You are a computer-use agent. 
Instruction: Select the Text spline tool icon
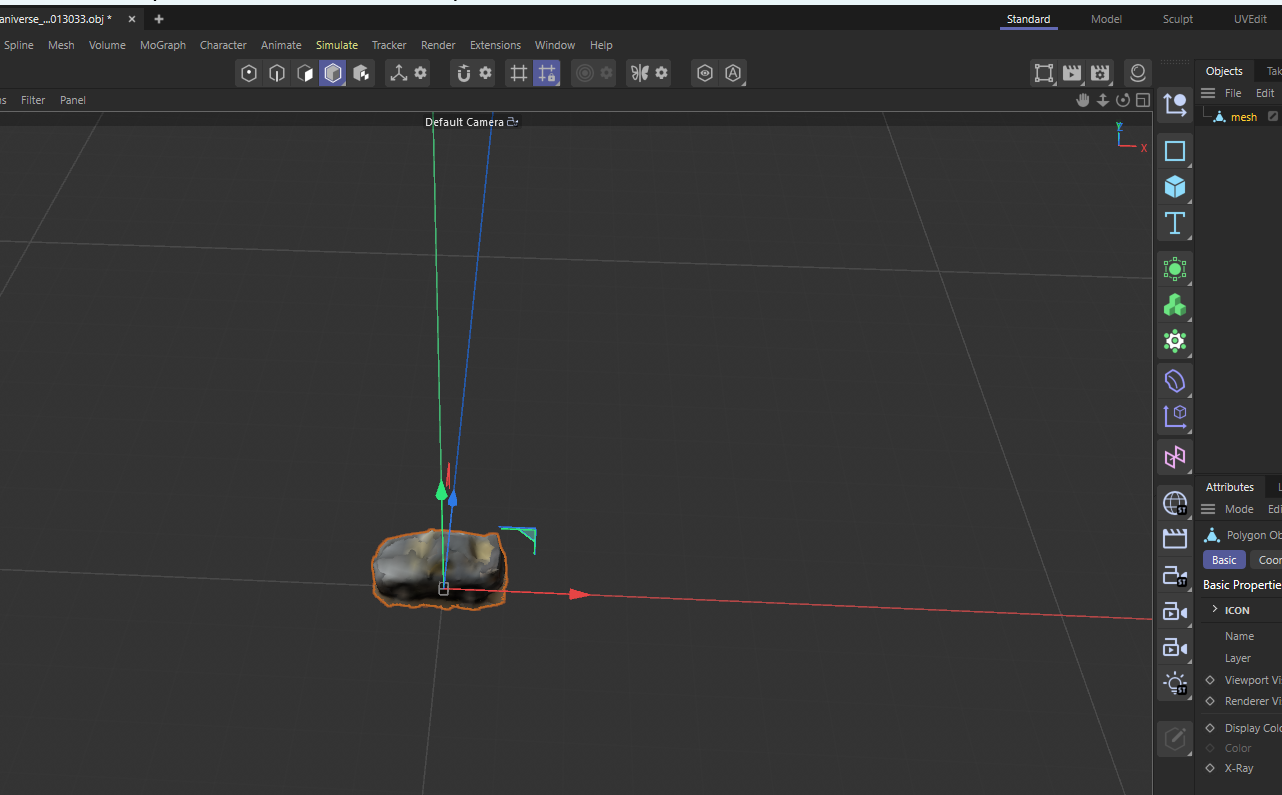pos(1175,223)
